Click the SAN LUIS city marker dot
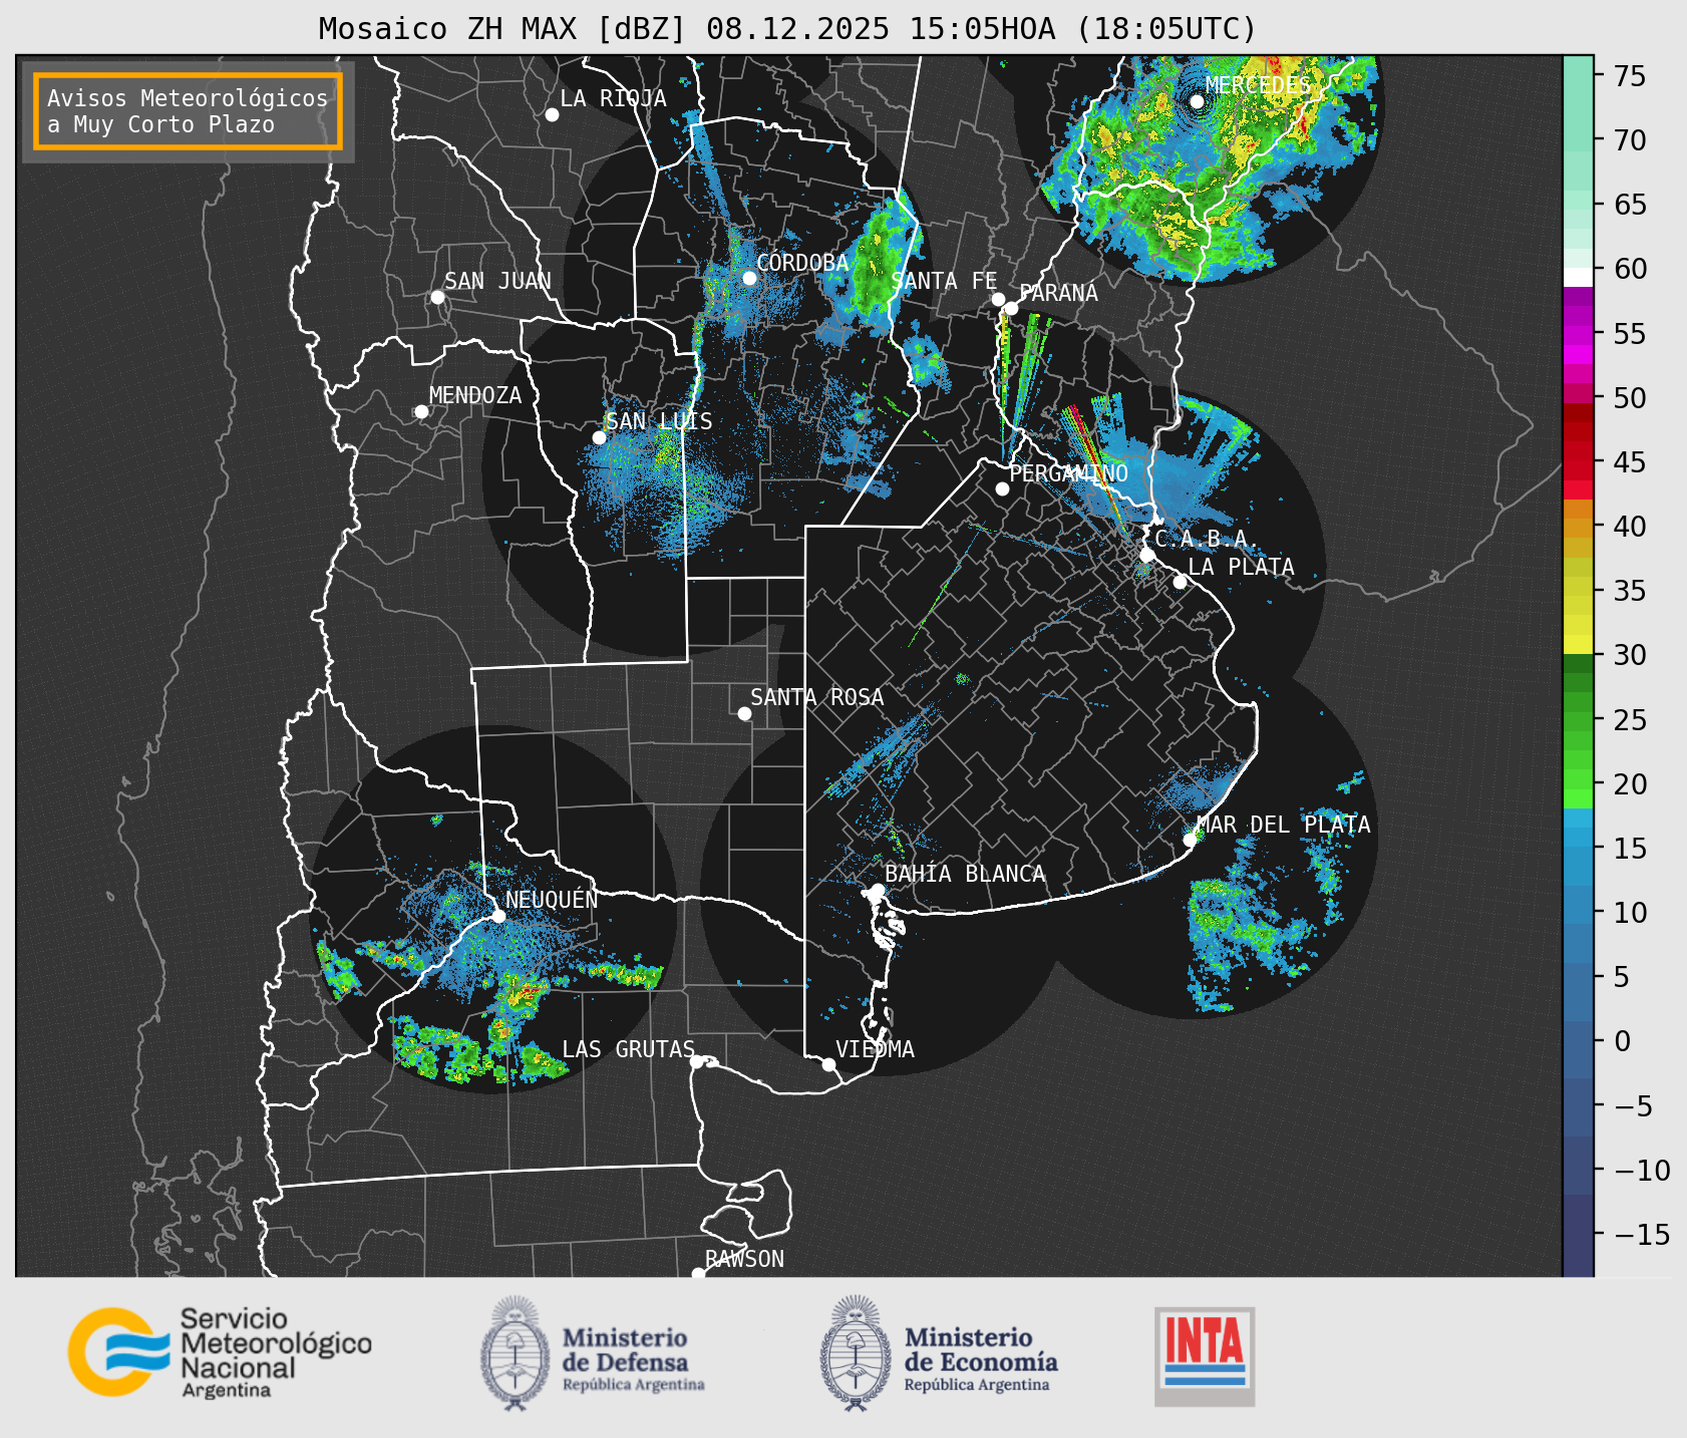The image size is (1687, 1438). pyautogui.click(x=599, y=438)
